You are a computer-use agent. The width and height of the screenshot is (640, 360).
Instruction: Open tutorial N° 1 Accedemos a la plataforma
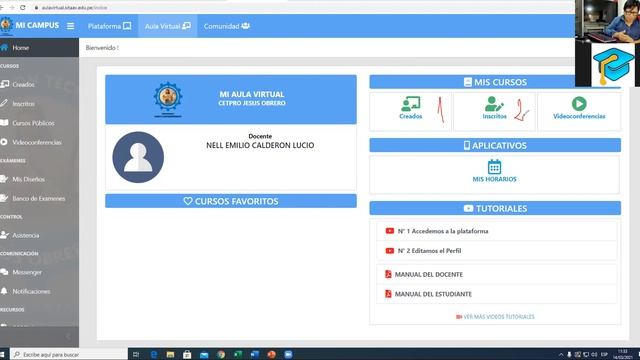(x=443, y=231)
